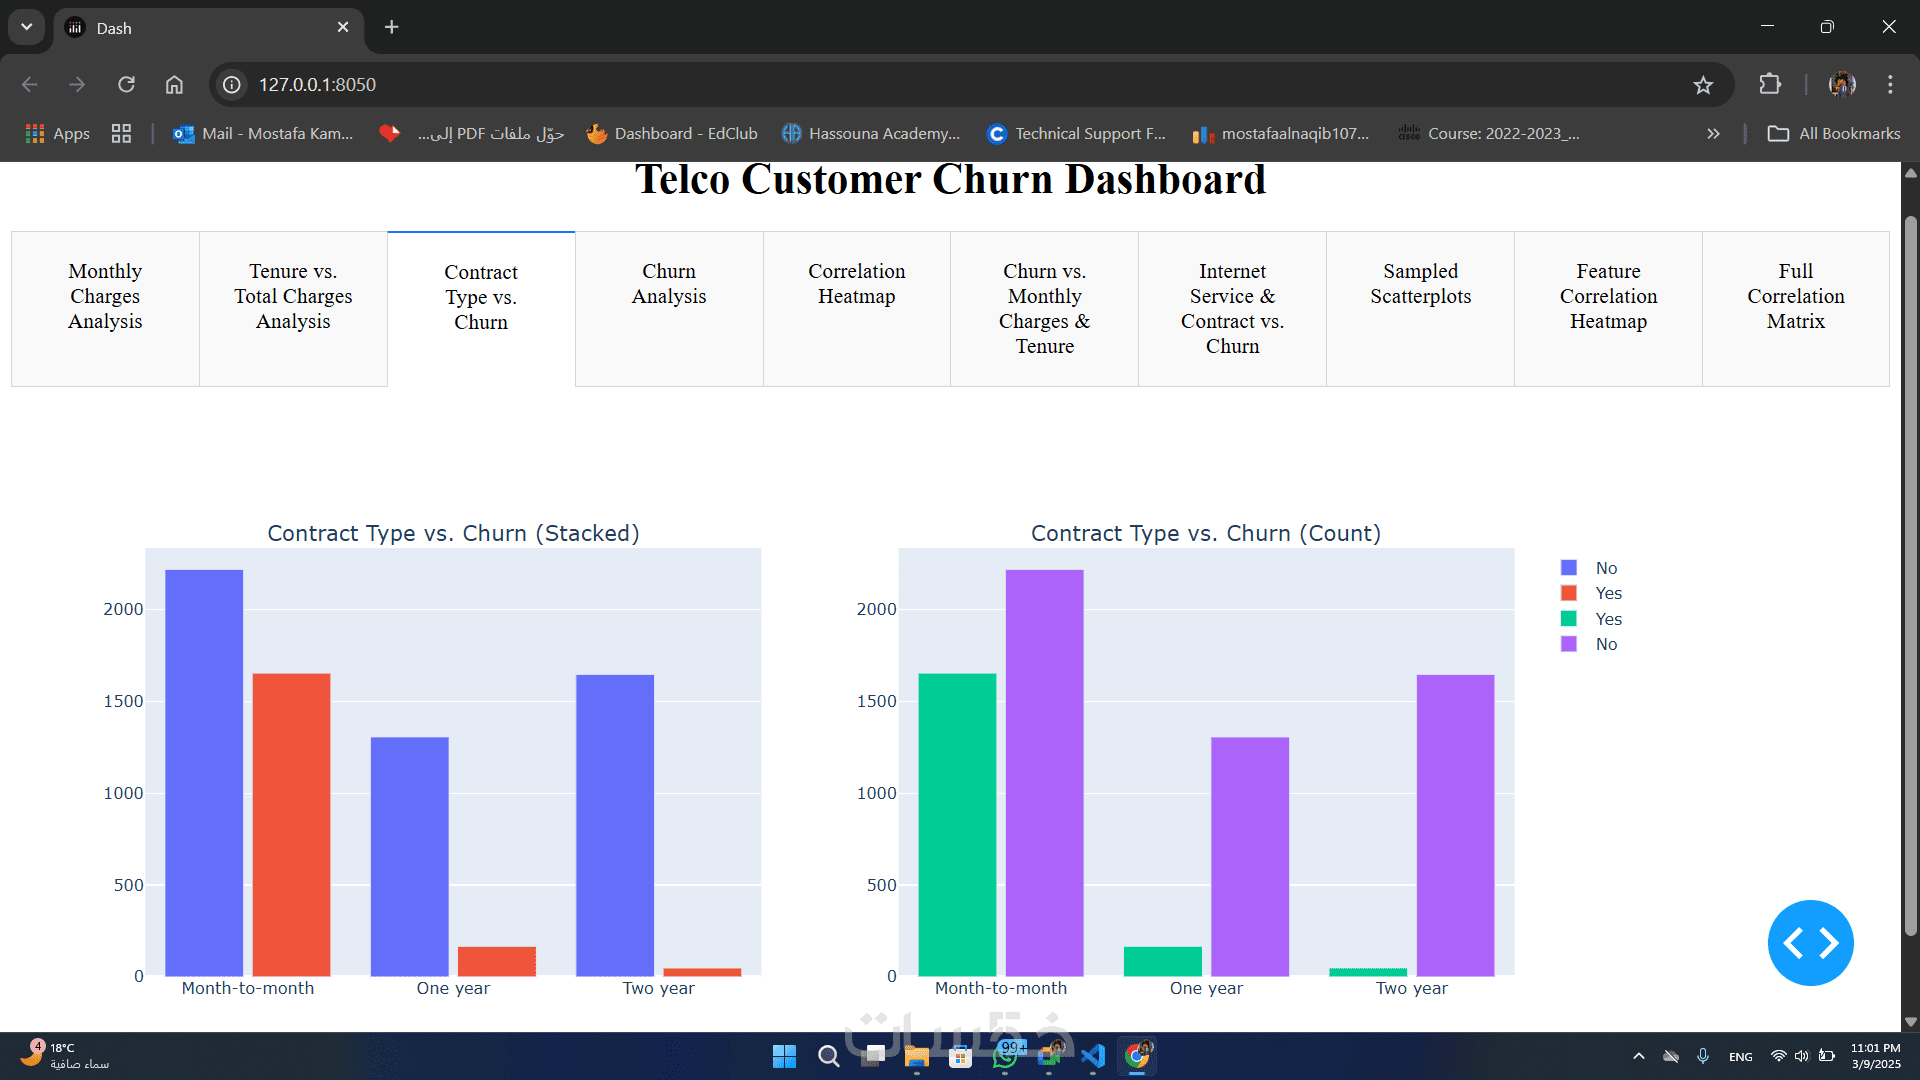Expand the hidden bookmarks overflow chevron
Screen dimensions: 1920x1080
1713,134
